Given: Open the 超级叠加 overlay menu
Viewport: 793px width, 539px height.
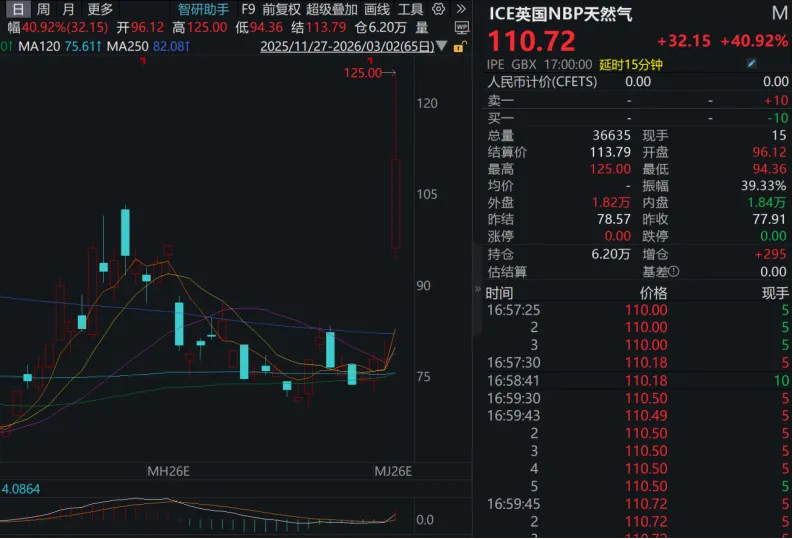Looking at the screenshot, I should (x=331, y=9).
